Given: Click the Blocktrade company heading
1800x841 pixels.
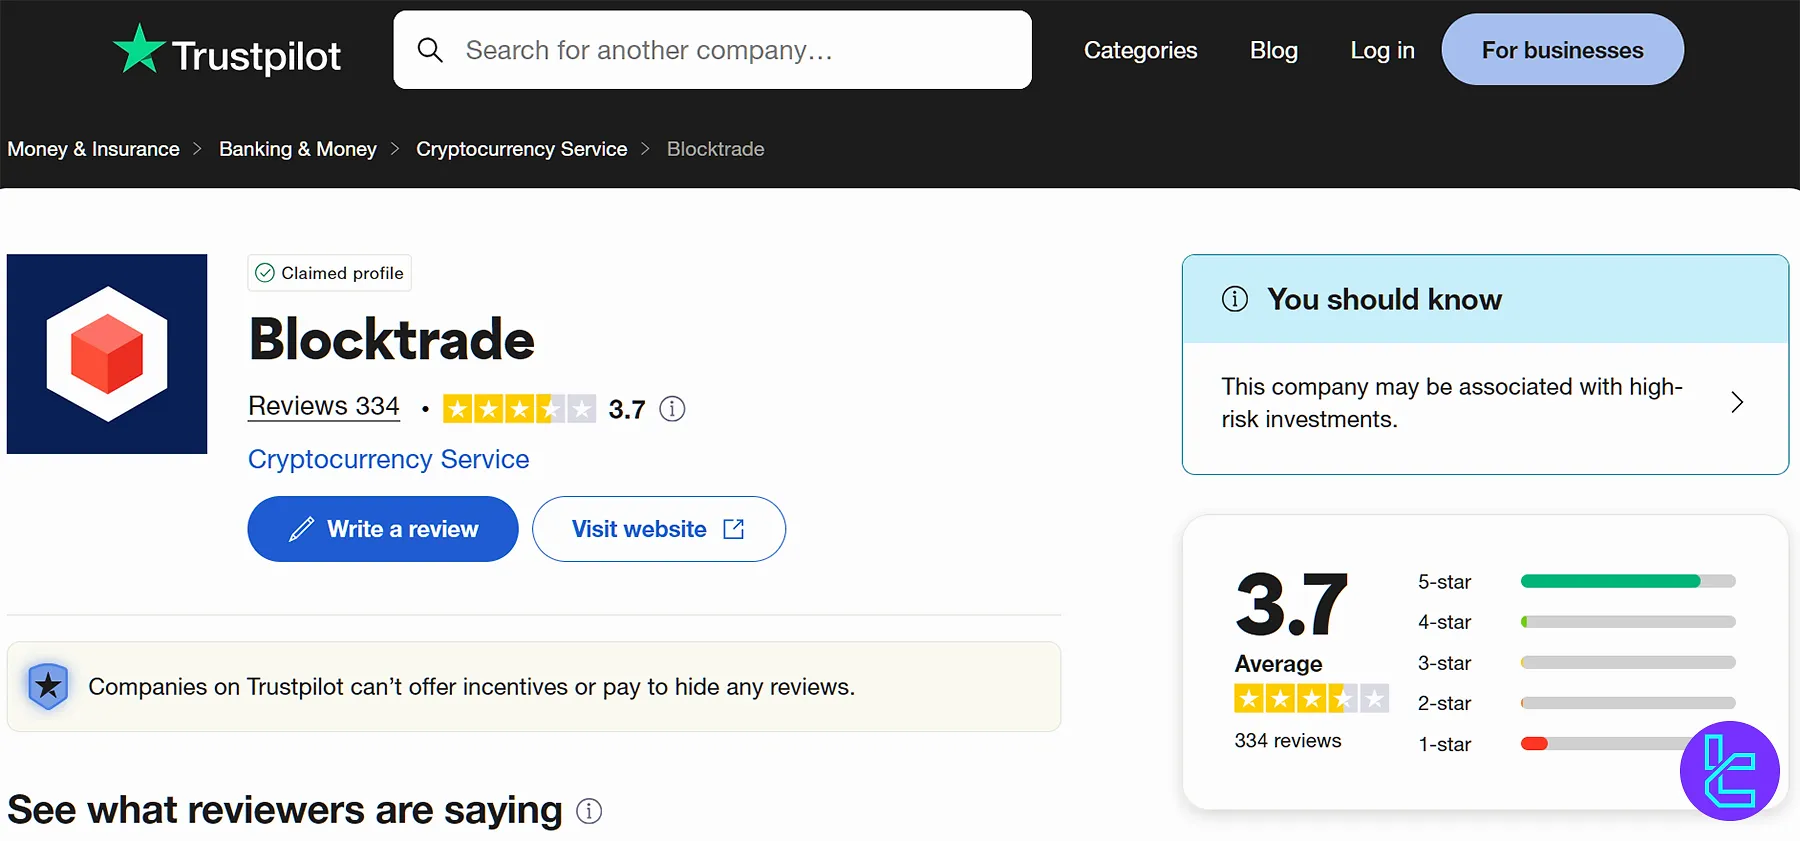Looking at the screenshot, I should tap(391, 340).
